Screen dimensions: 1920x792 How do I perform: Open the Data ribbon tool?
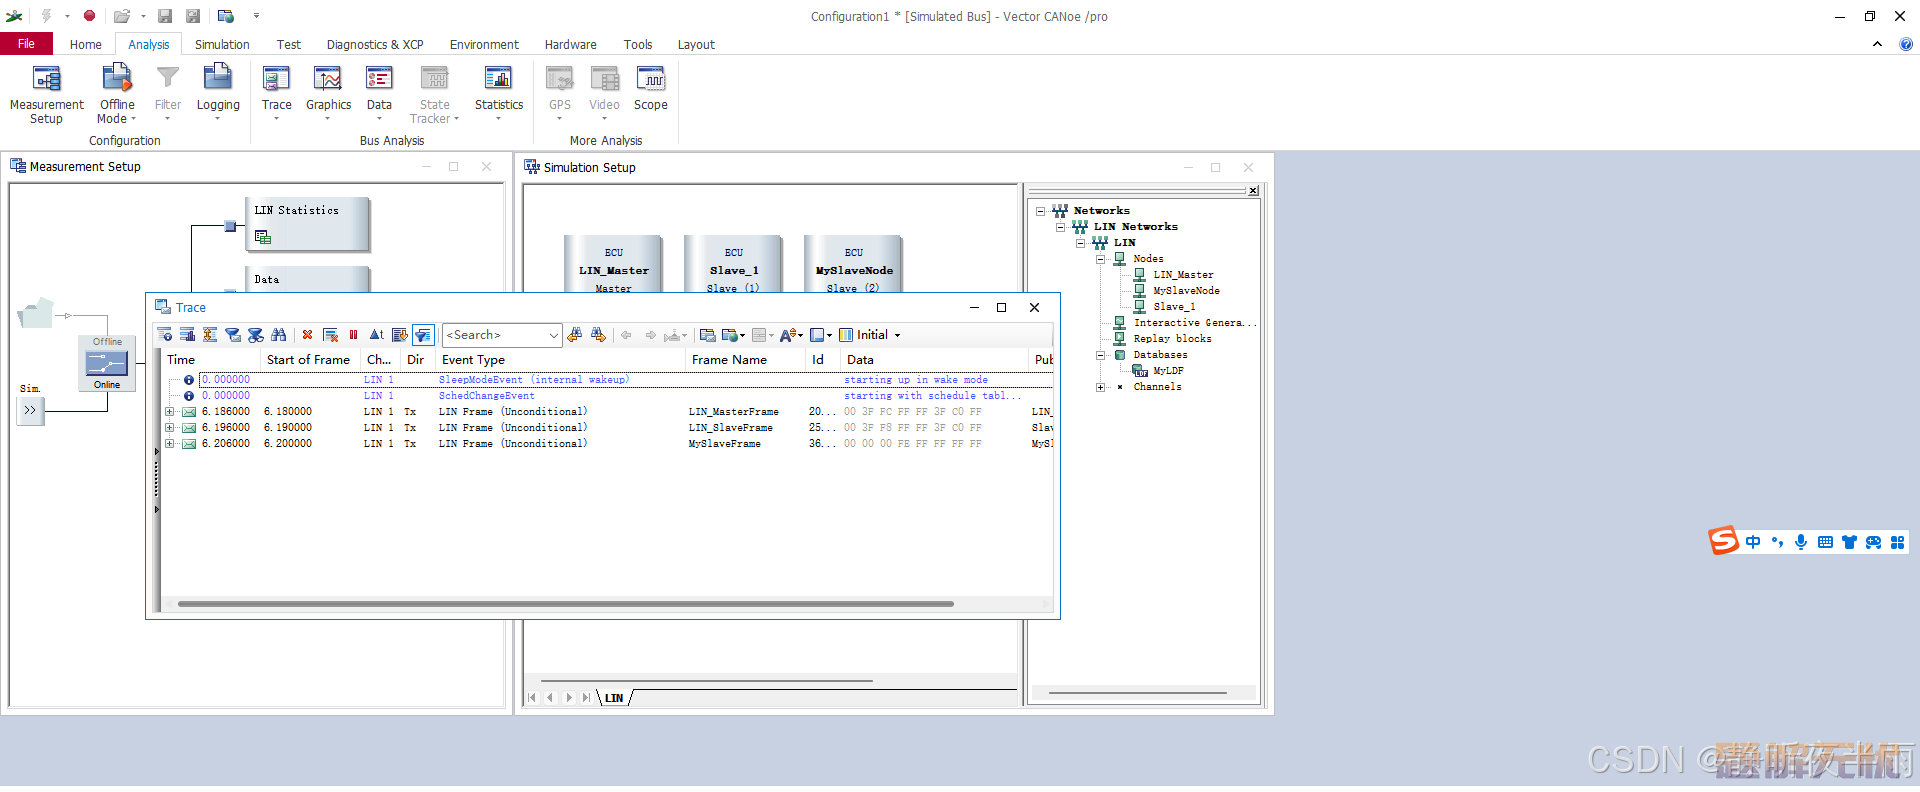pyautogui.click(x=379, y=92)
